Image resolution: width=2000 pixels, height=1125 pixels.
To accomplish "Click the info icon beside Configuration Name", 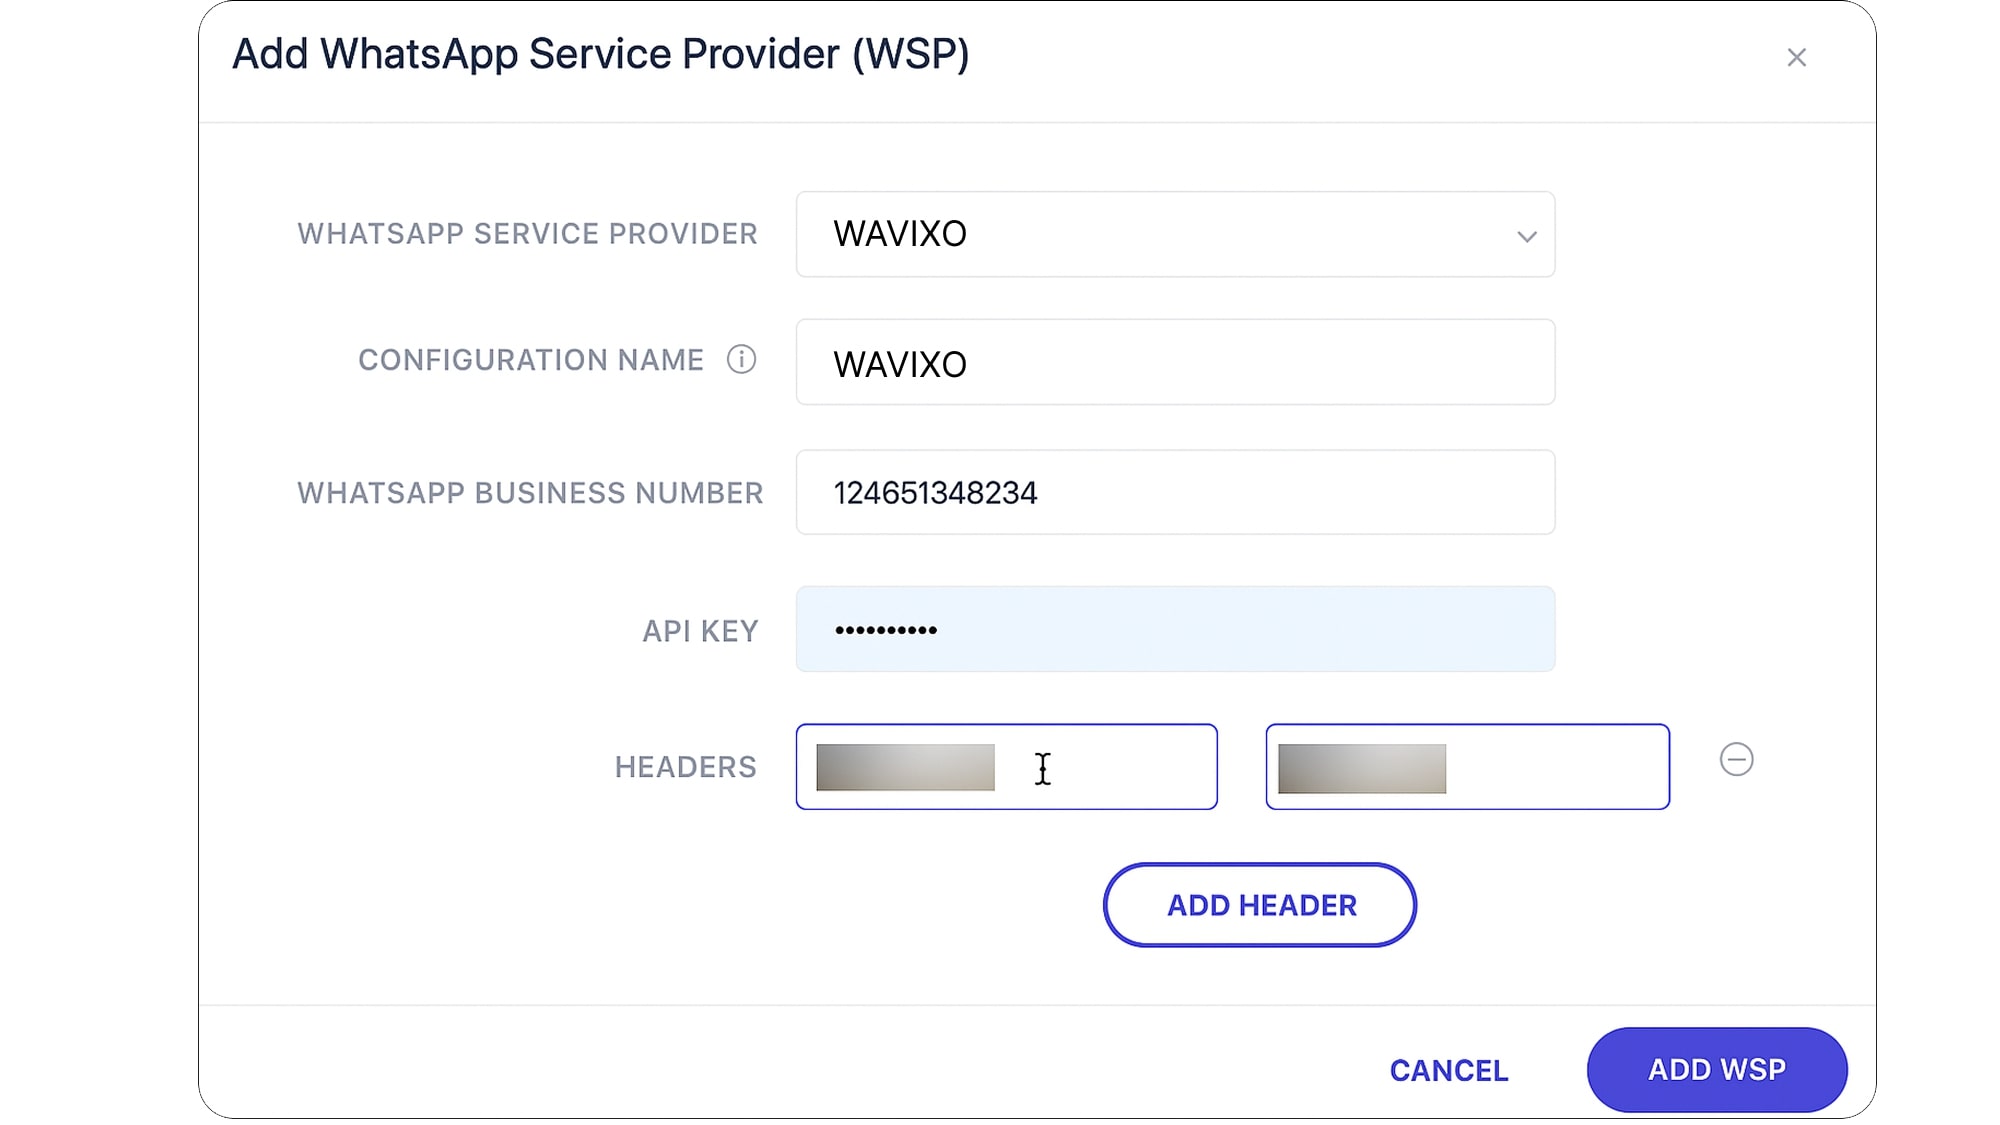I will pyautogui.click(x=741, y=359).
